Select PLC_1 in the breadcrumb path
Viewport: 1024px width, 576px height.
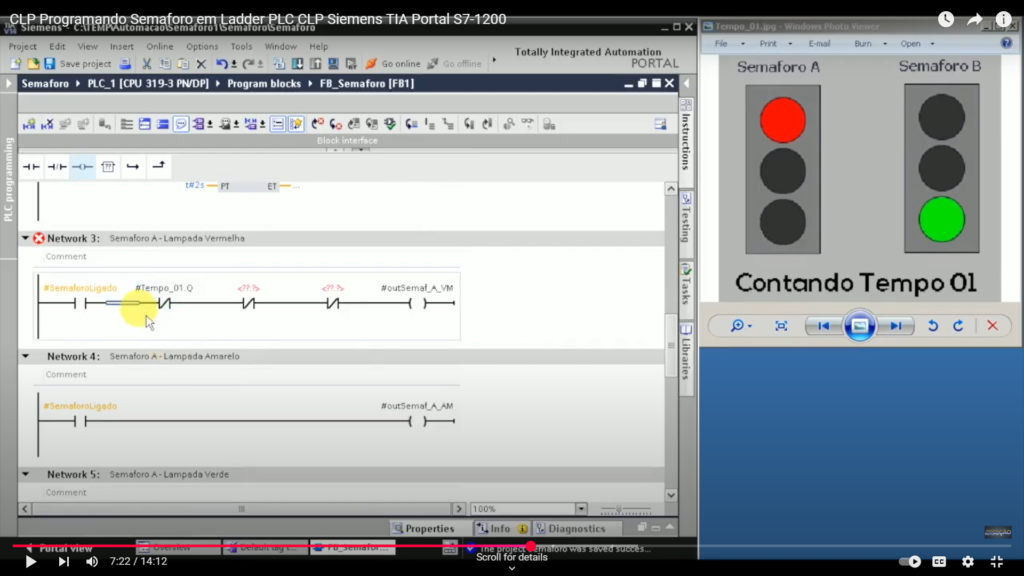[x=148, y=84]
